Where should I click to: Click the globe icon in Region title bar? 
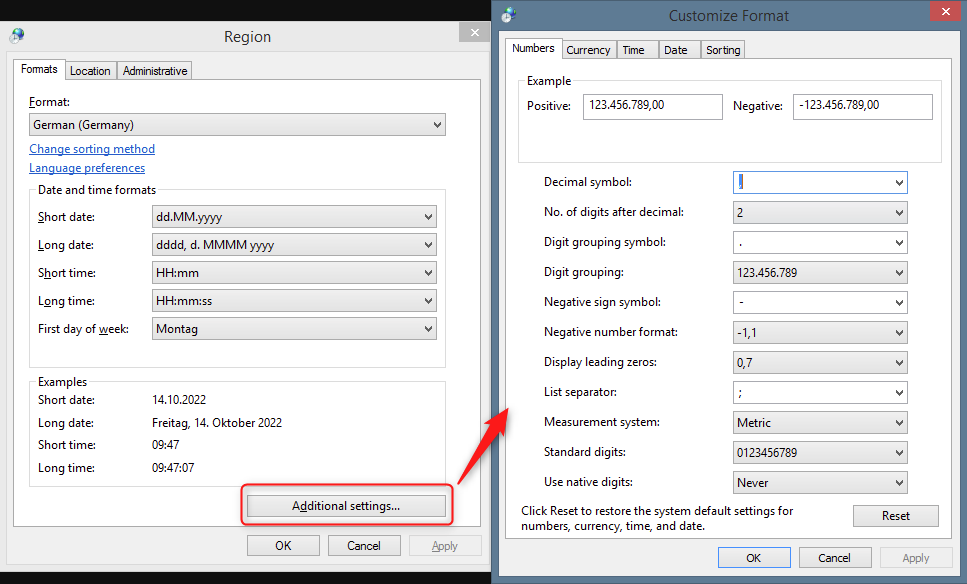(17, 36)
